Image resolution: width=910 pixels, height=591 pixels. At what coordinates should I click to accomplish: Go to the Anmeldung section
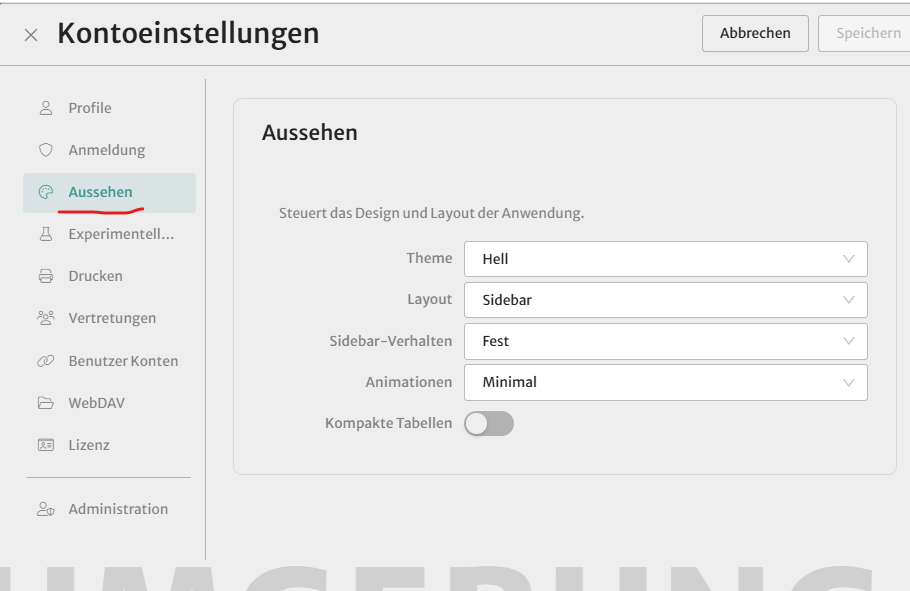[110, 150]
